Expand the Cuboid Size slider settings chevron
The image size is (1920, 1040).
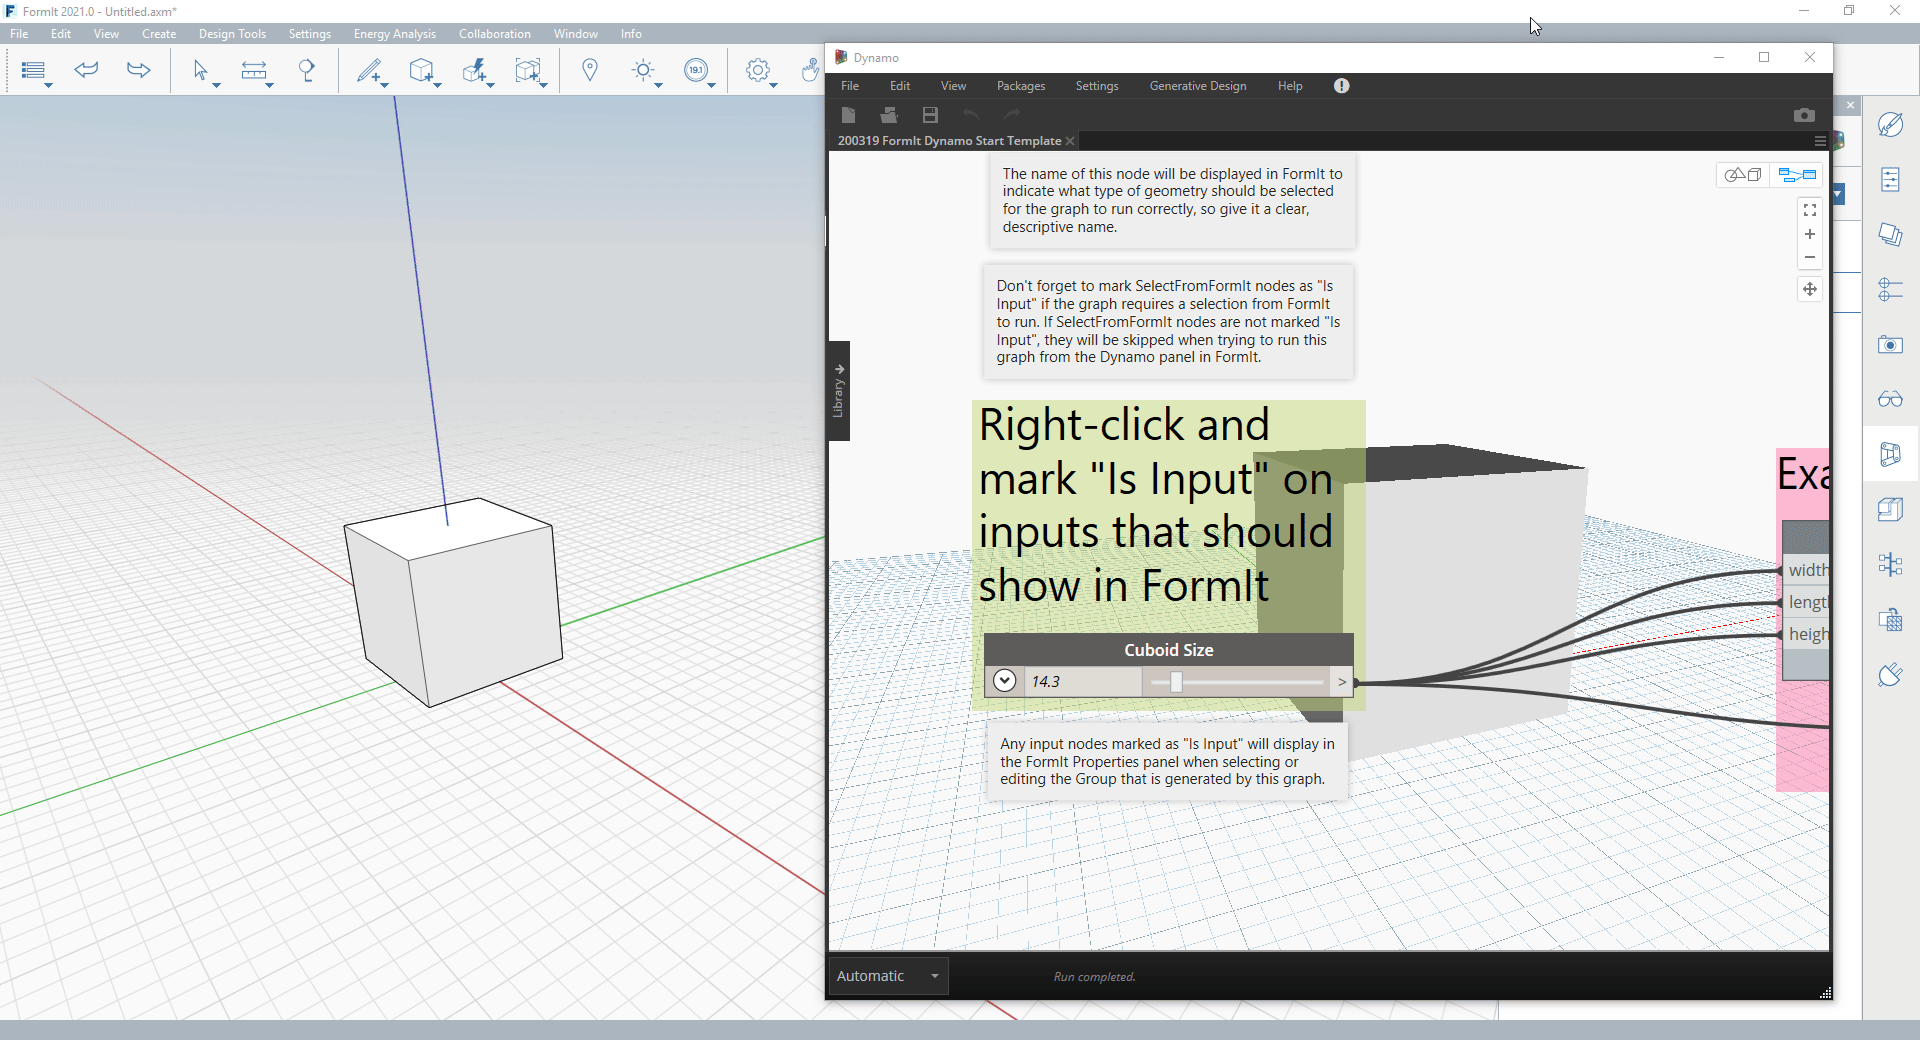pos(1005,681)
